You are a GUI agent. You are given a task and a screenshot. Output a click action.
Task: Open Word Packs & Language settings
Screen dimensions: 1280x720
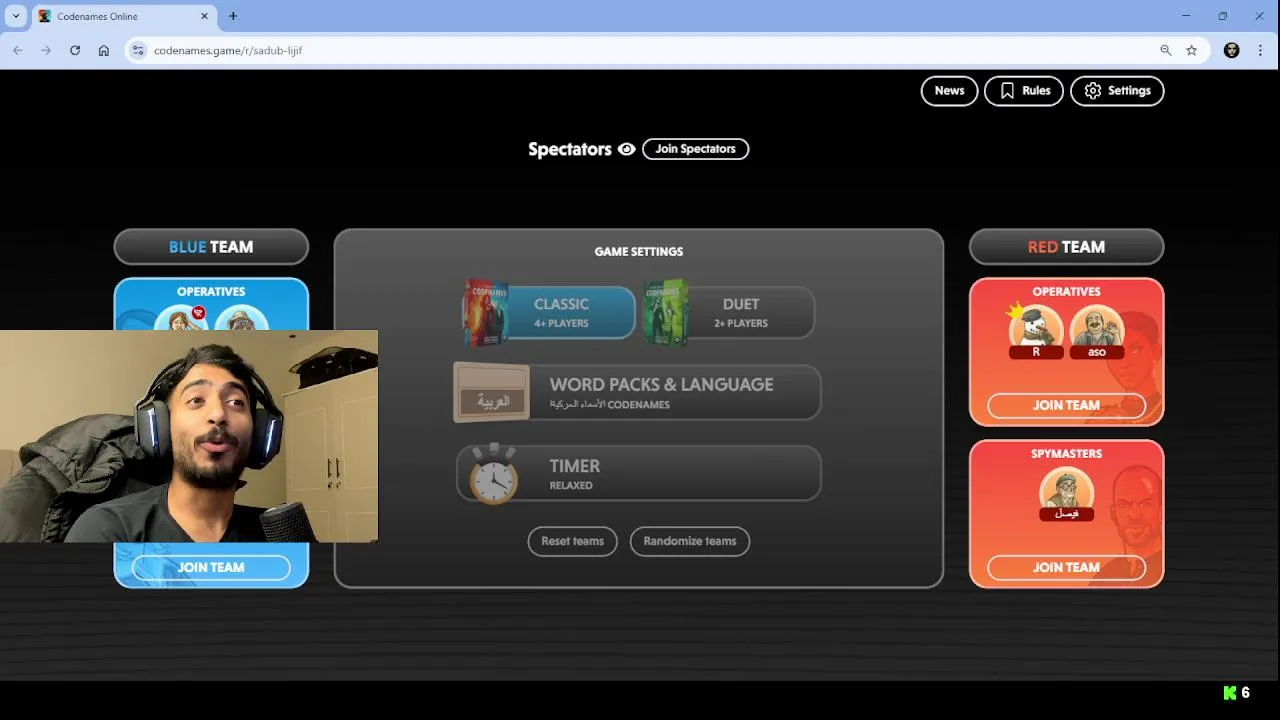click(x=637, y=392)
